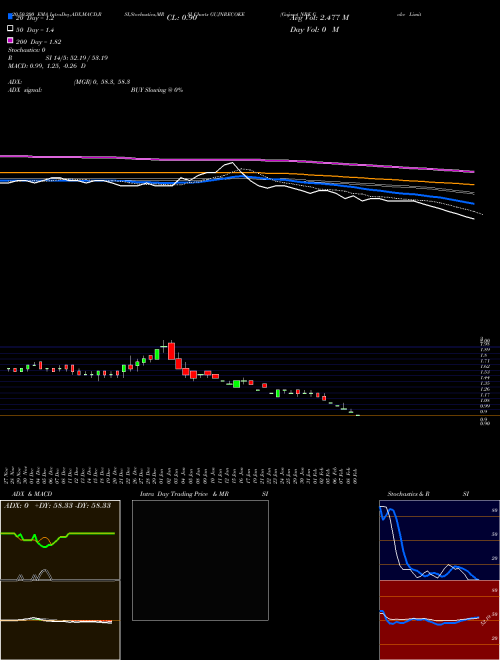
Task: Click the 'ADX signal:' label
Action: click(25, 90)
